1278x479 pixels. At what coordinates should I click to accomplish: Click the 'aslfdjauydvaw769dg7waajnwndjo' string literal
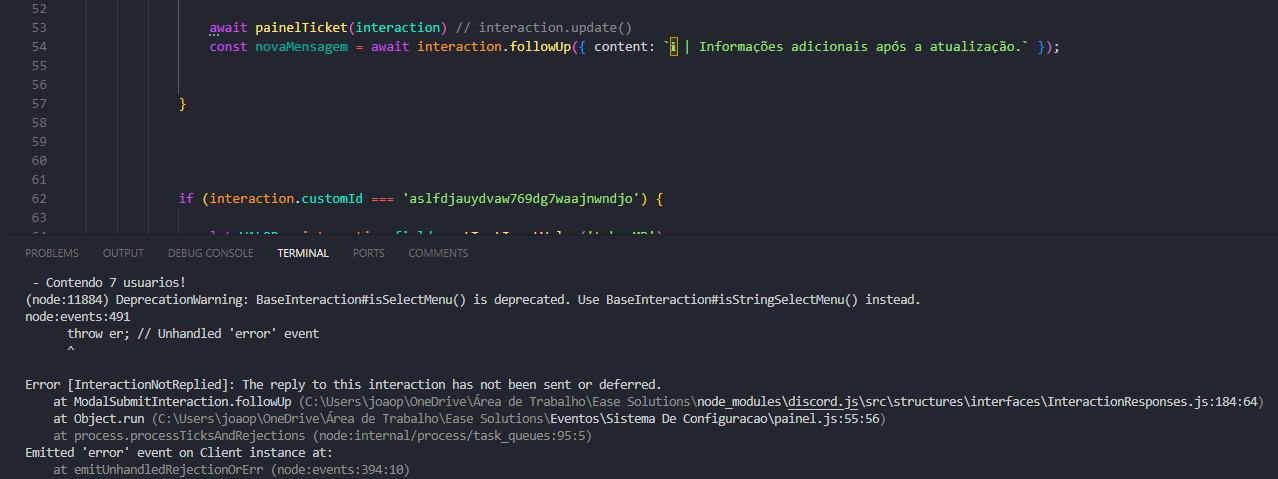(524, 199)
